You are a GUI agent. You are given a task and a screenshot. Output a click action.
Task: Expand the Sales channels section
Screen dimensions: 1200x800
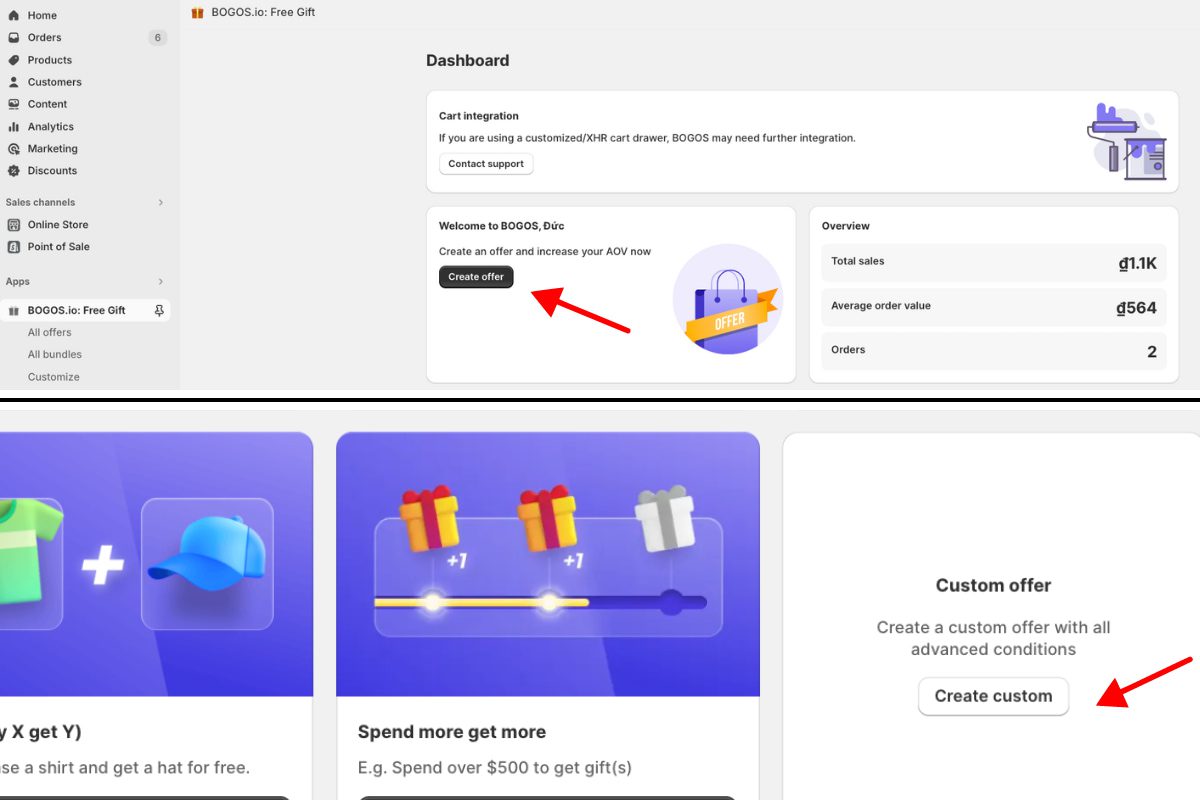click(160, 201)
